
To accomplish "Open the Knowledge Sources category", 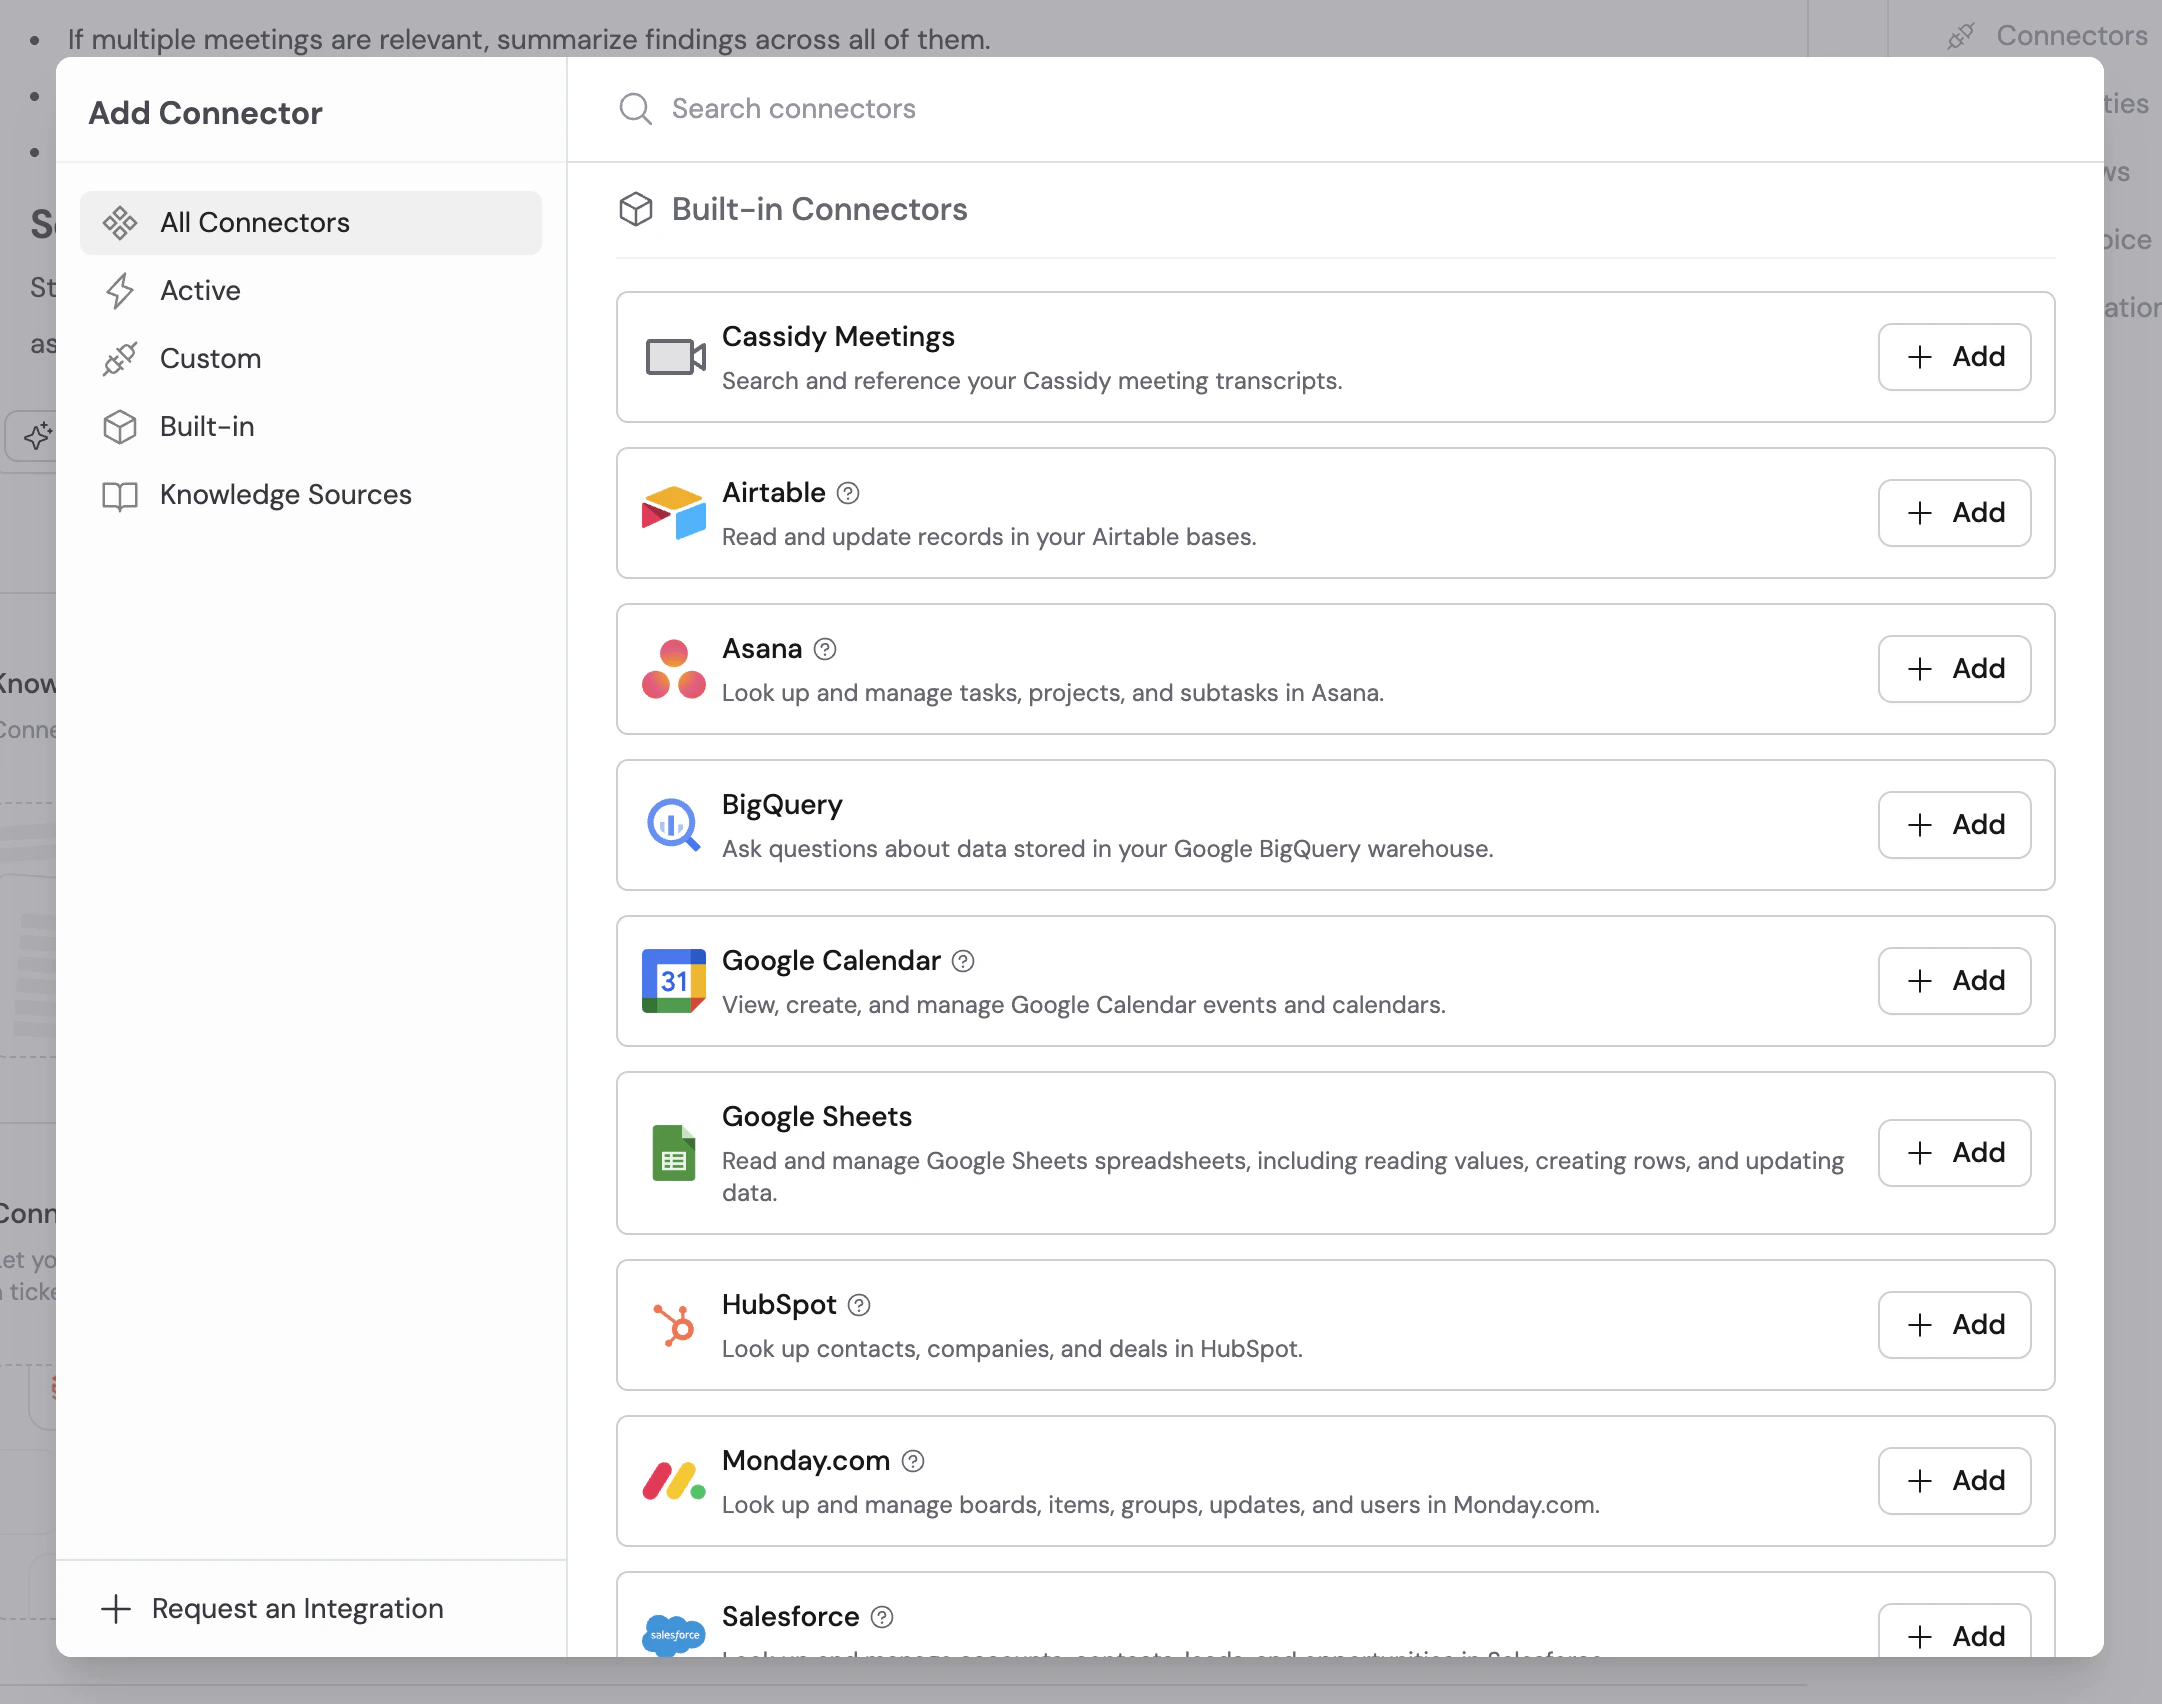I will pos(286,494).
